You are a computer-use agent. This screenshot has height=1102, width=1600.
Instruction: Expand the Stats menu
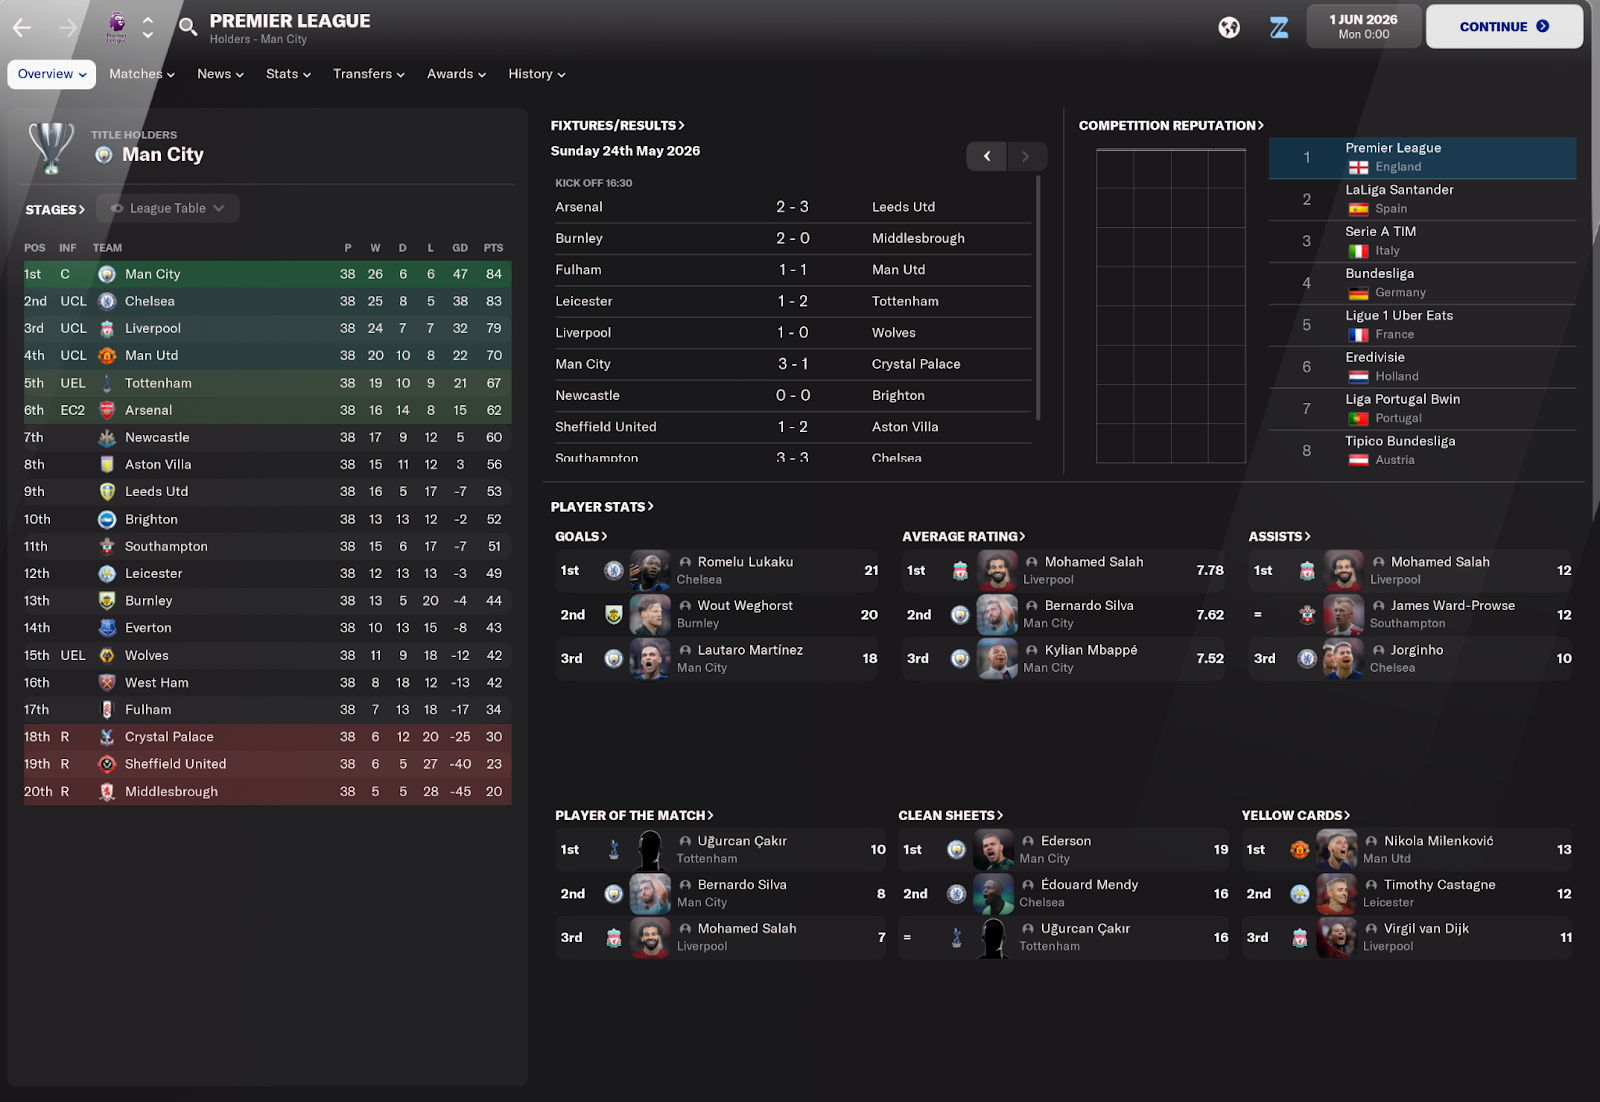(x=288, y=74)
